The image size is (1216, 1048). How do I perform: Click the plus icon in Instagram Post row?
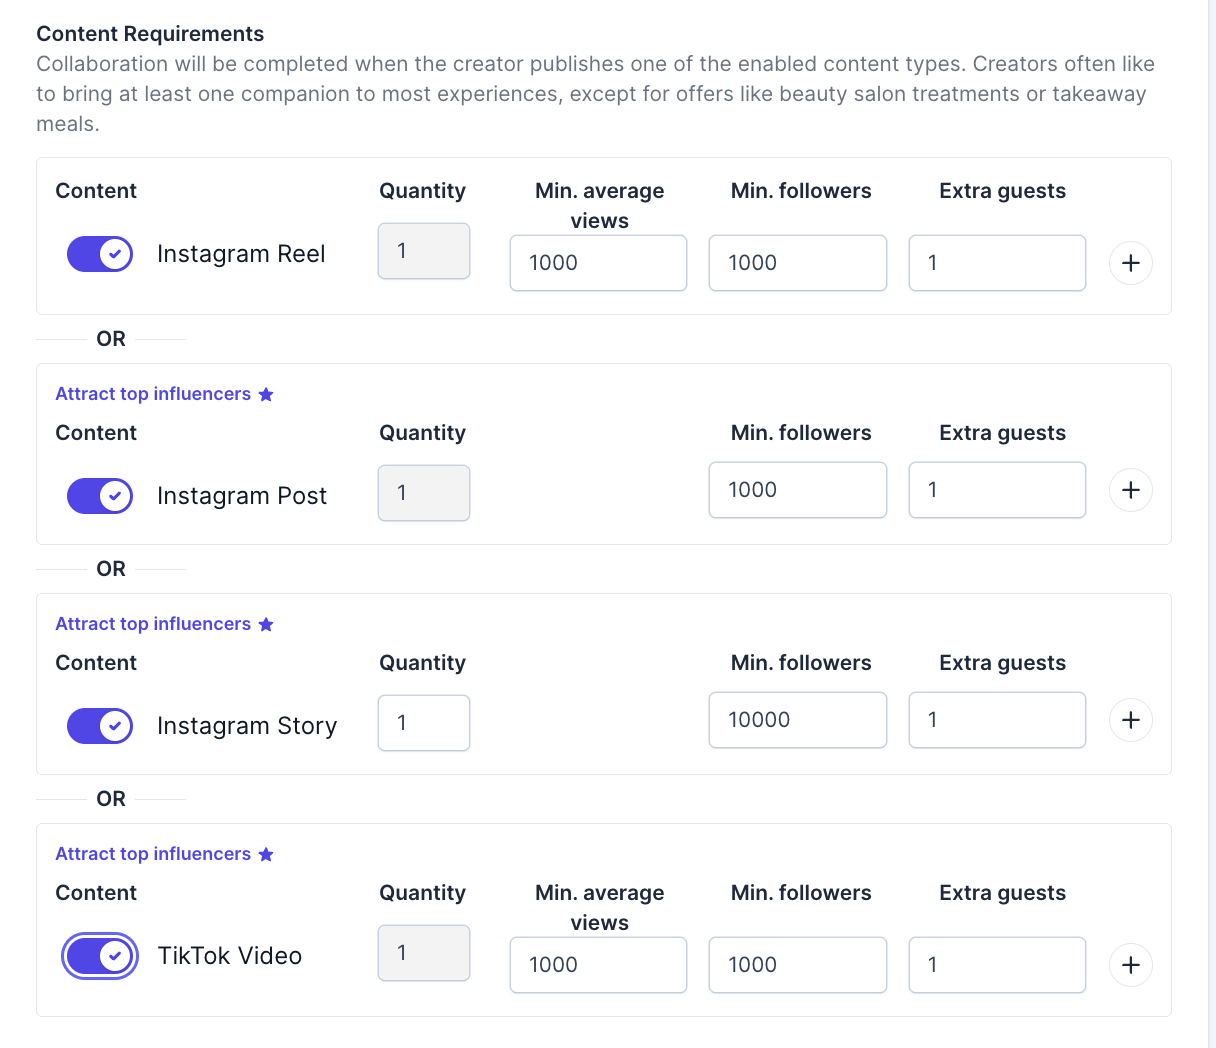coord(1130,490)
